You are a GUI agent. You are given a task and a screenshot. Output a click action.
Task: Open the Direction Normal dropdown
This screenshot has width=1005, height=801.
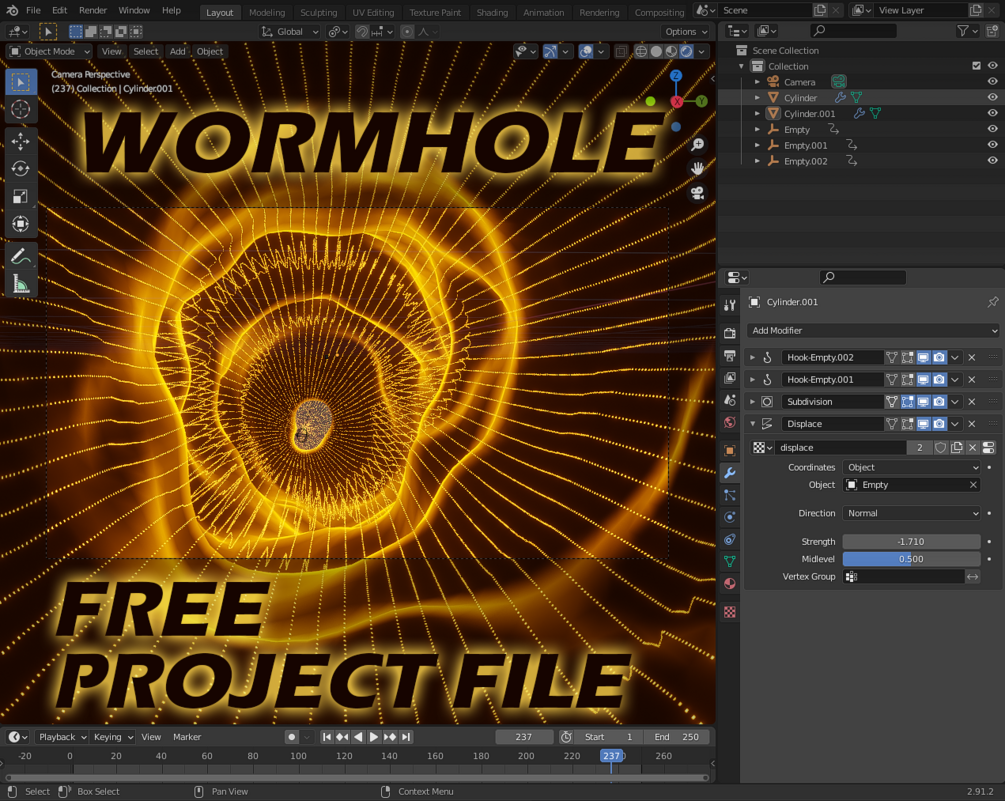coord(911,513)
